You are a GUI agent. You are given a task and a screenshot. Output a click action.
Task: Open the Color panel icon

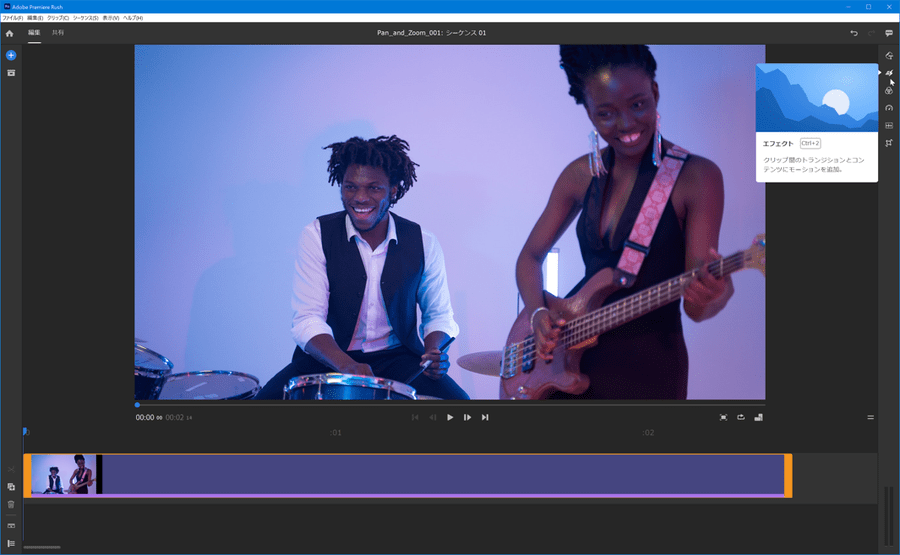[889, 90]
